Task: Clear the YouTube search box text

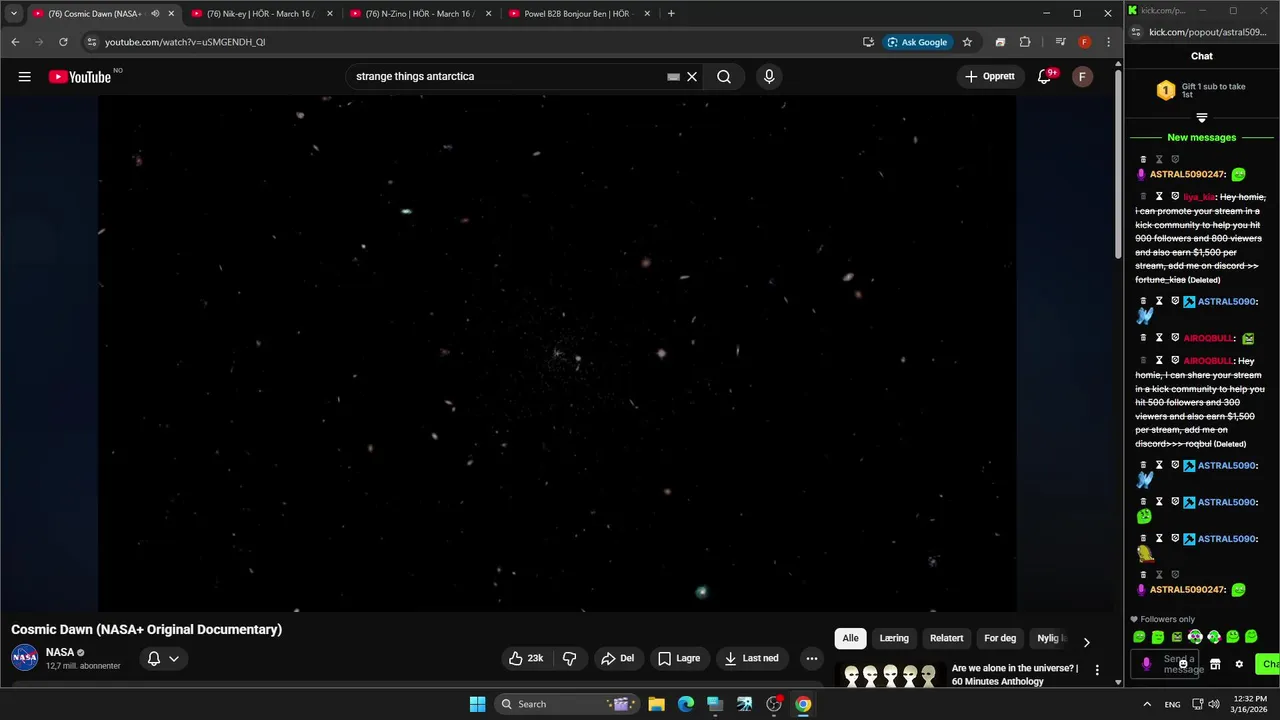Action: click(691, 76)
